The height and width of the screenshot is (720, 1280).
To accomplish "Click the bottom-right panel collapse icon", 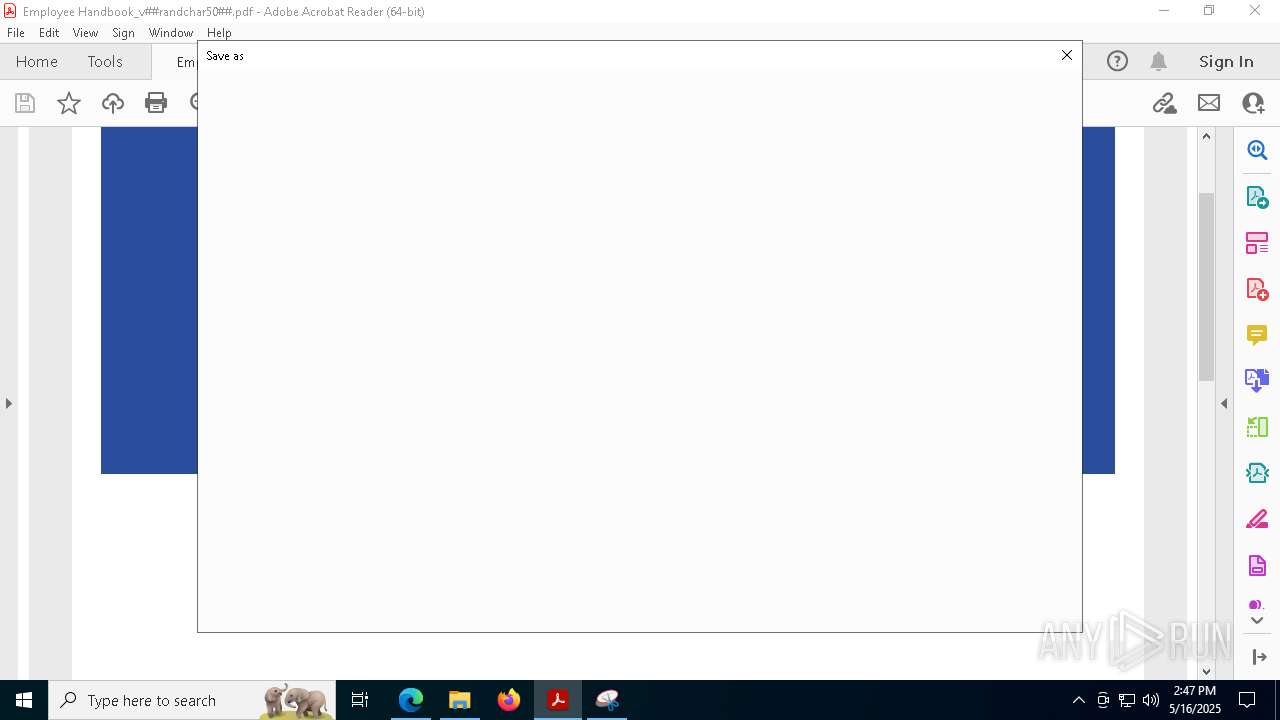I will point(1259,657).
